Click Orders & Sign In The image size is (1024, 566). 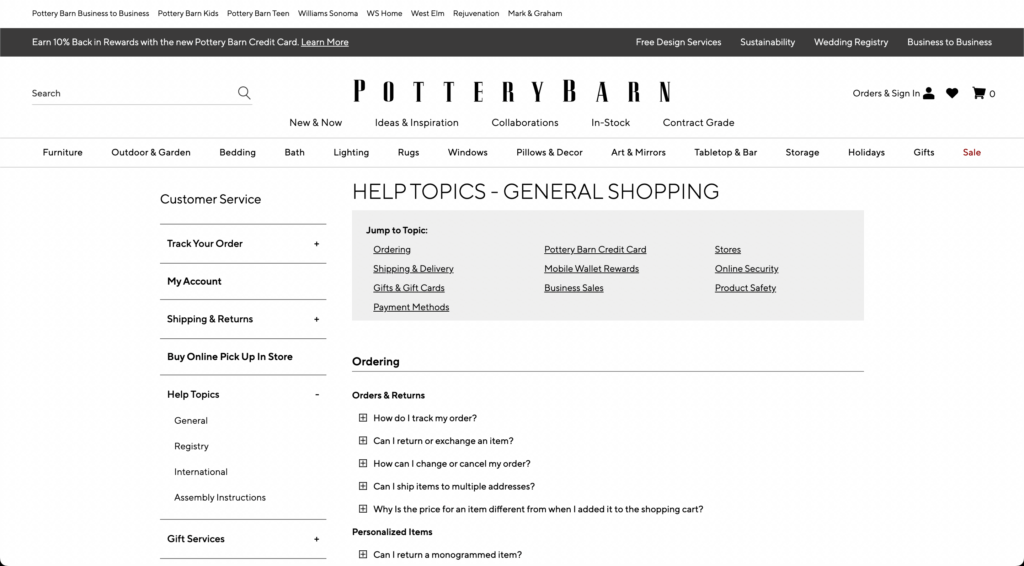(x=886, y=93)
